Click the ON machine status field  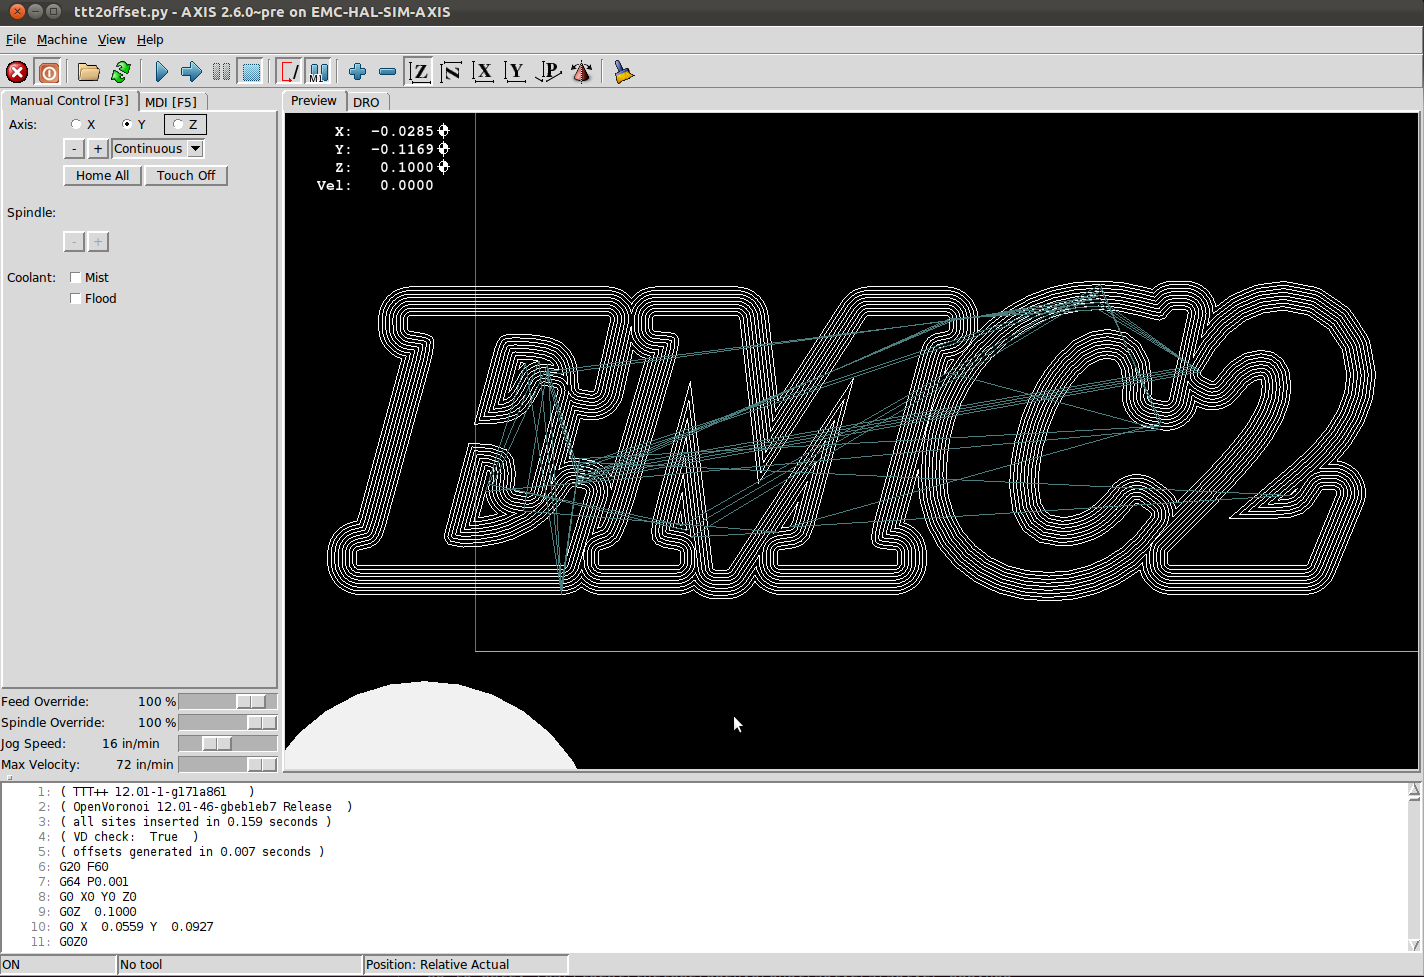point(58,965)
